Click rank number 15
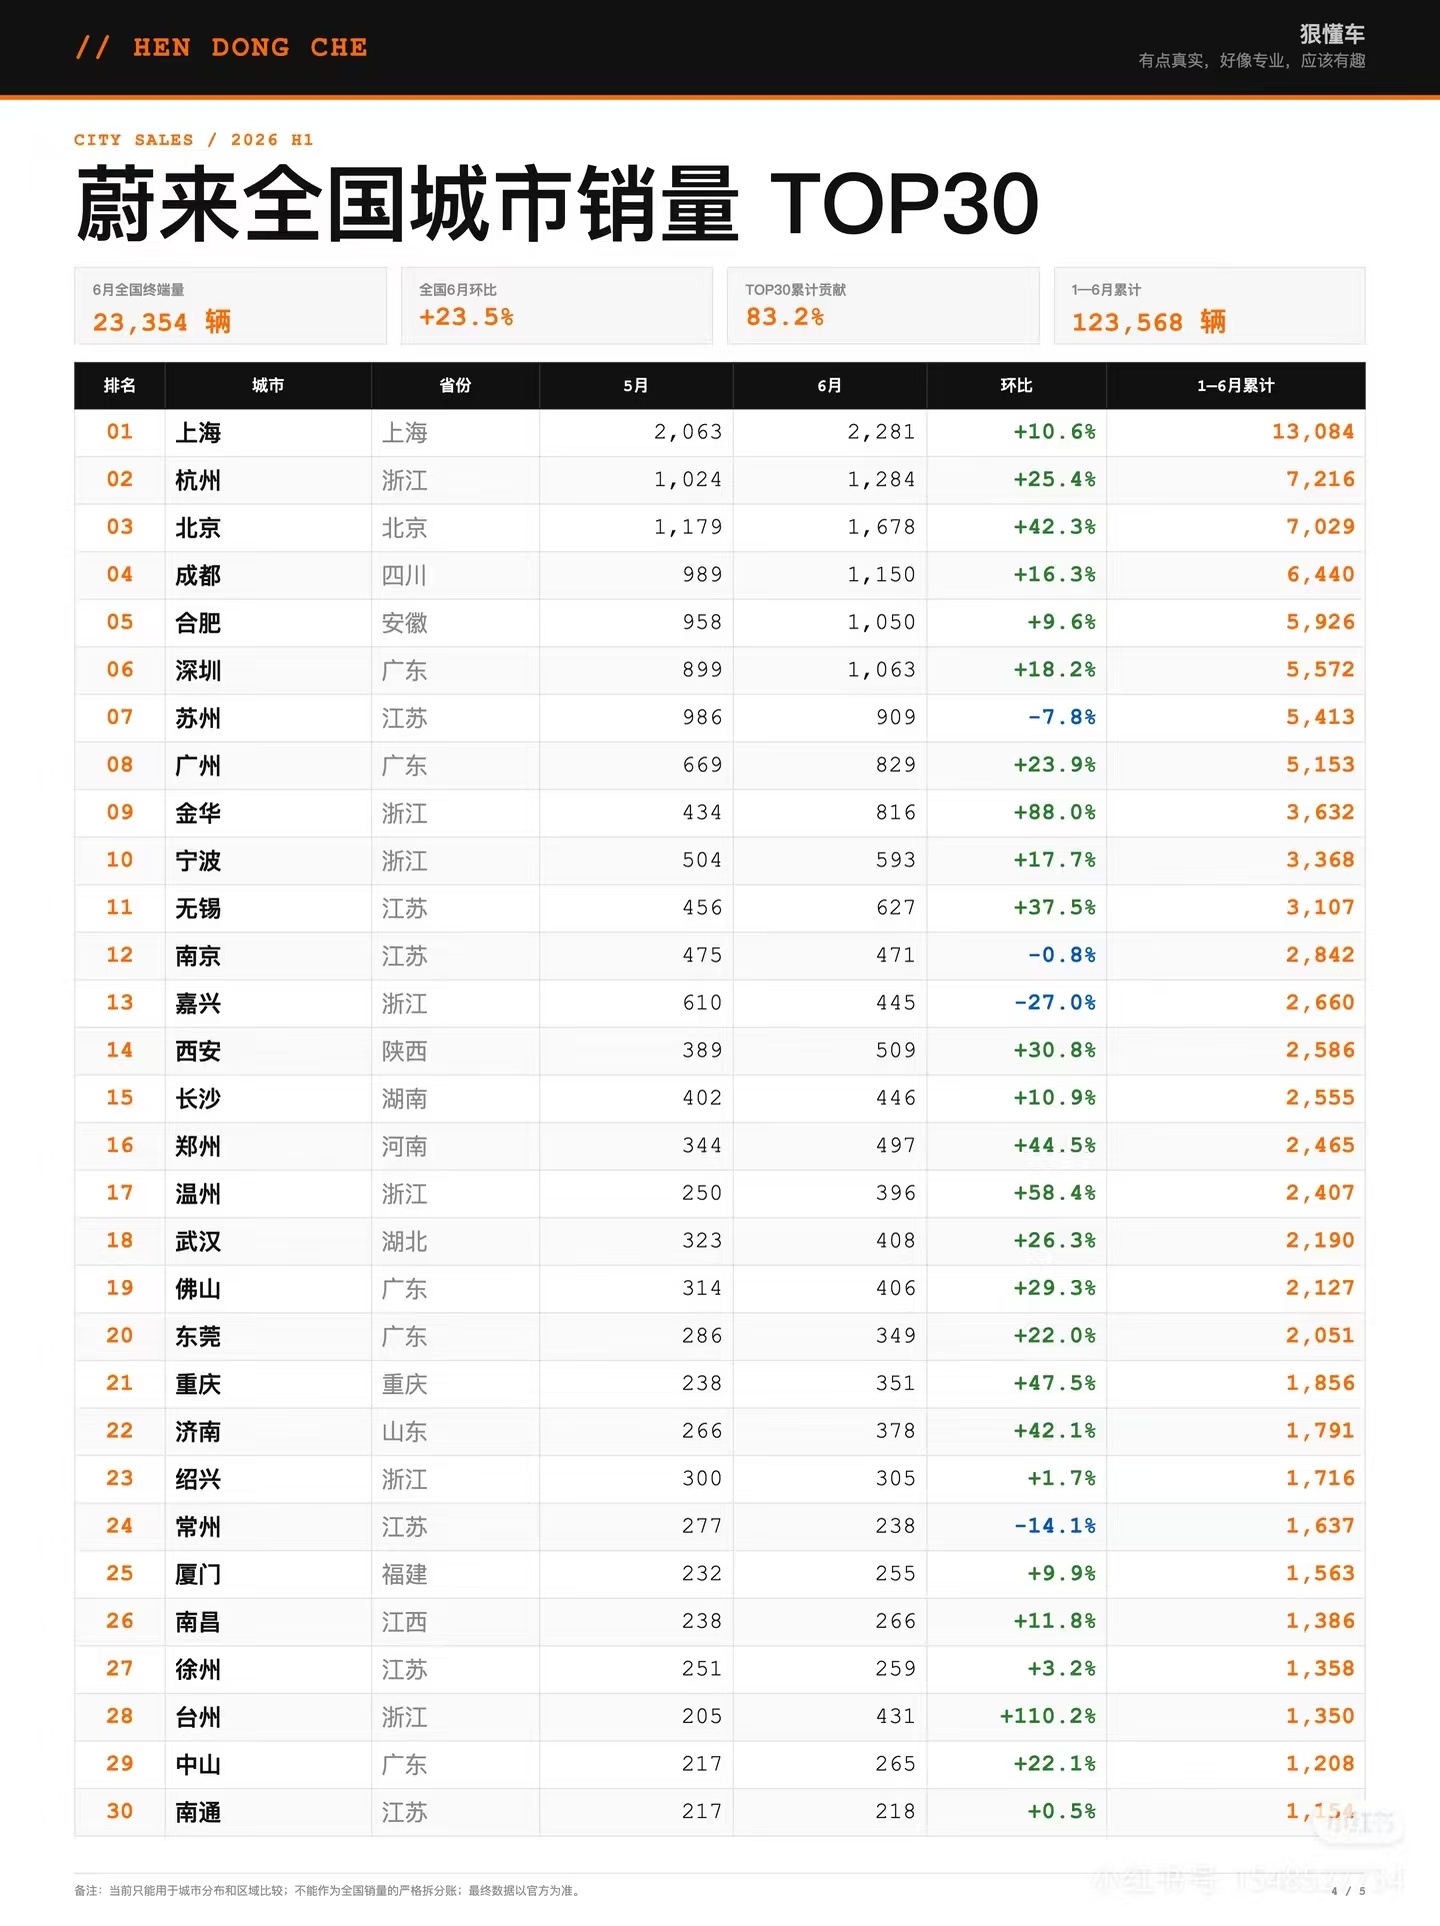The width and height of the screenshot is (1440, 1926). tap(119, 1098)
